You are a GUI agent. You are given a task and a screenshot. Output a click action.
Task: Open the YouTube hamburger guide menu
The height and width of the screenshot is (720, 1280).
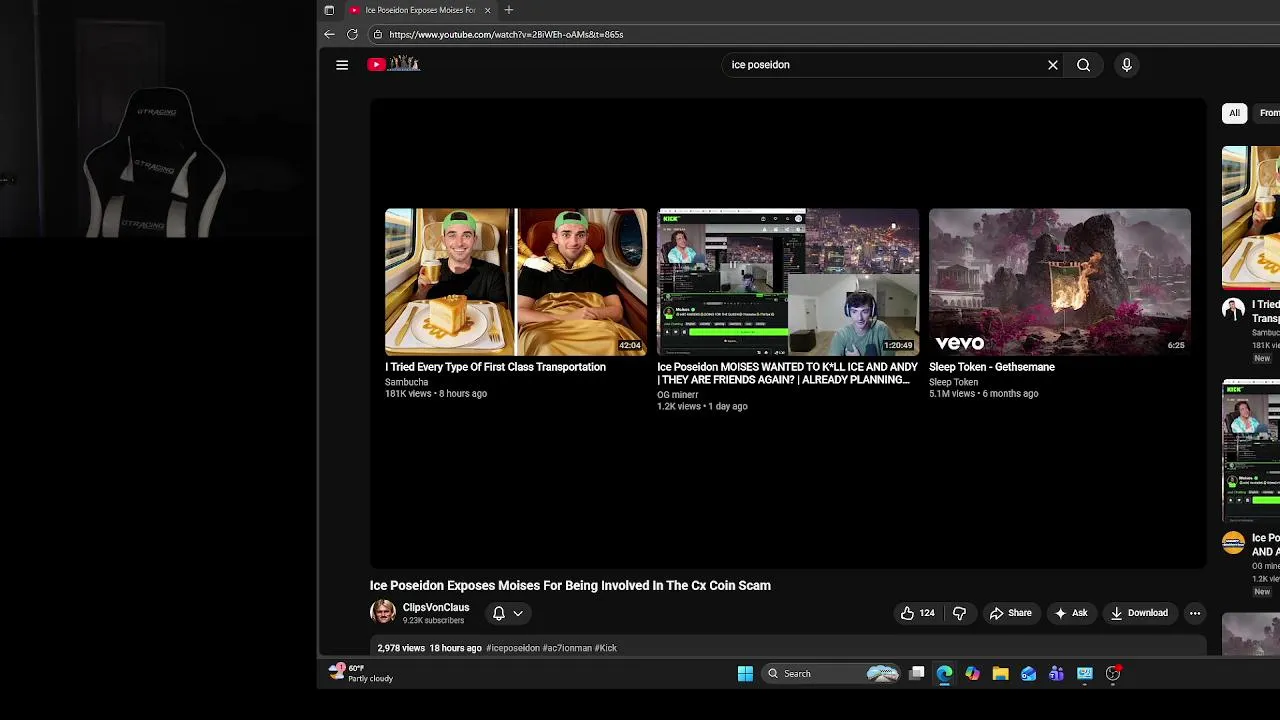pyautogui.click(x=342, y=65)
